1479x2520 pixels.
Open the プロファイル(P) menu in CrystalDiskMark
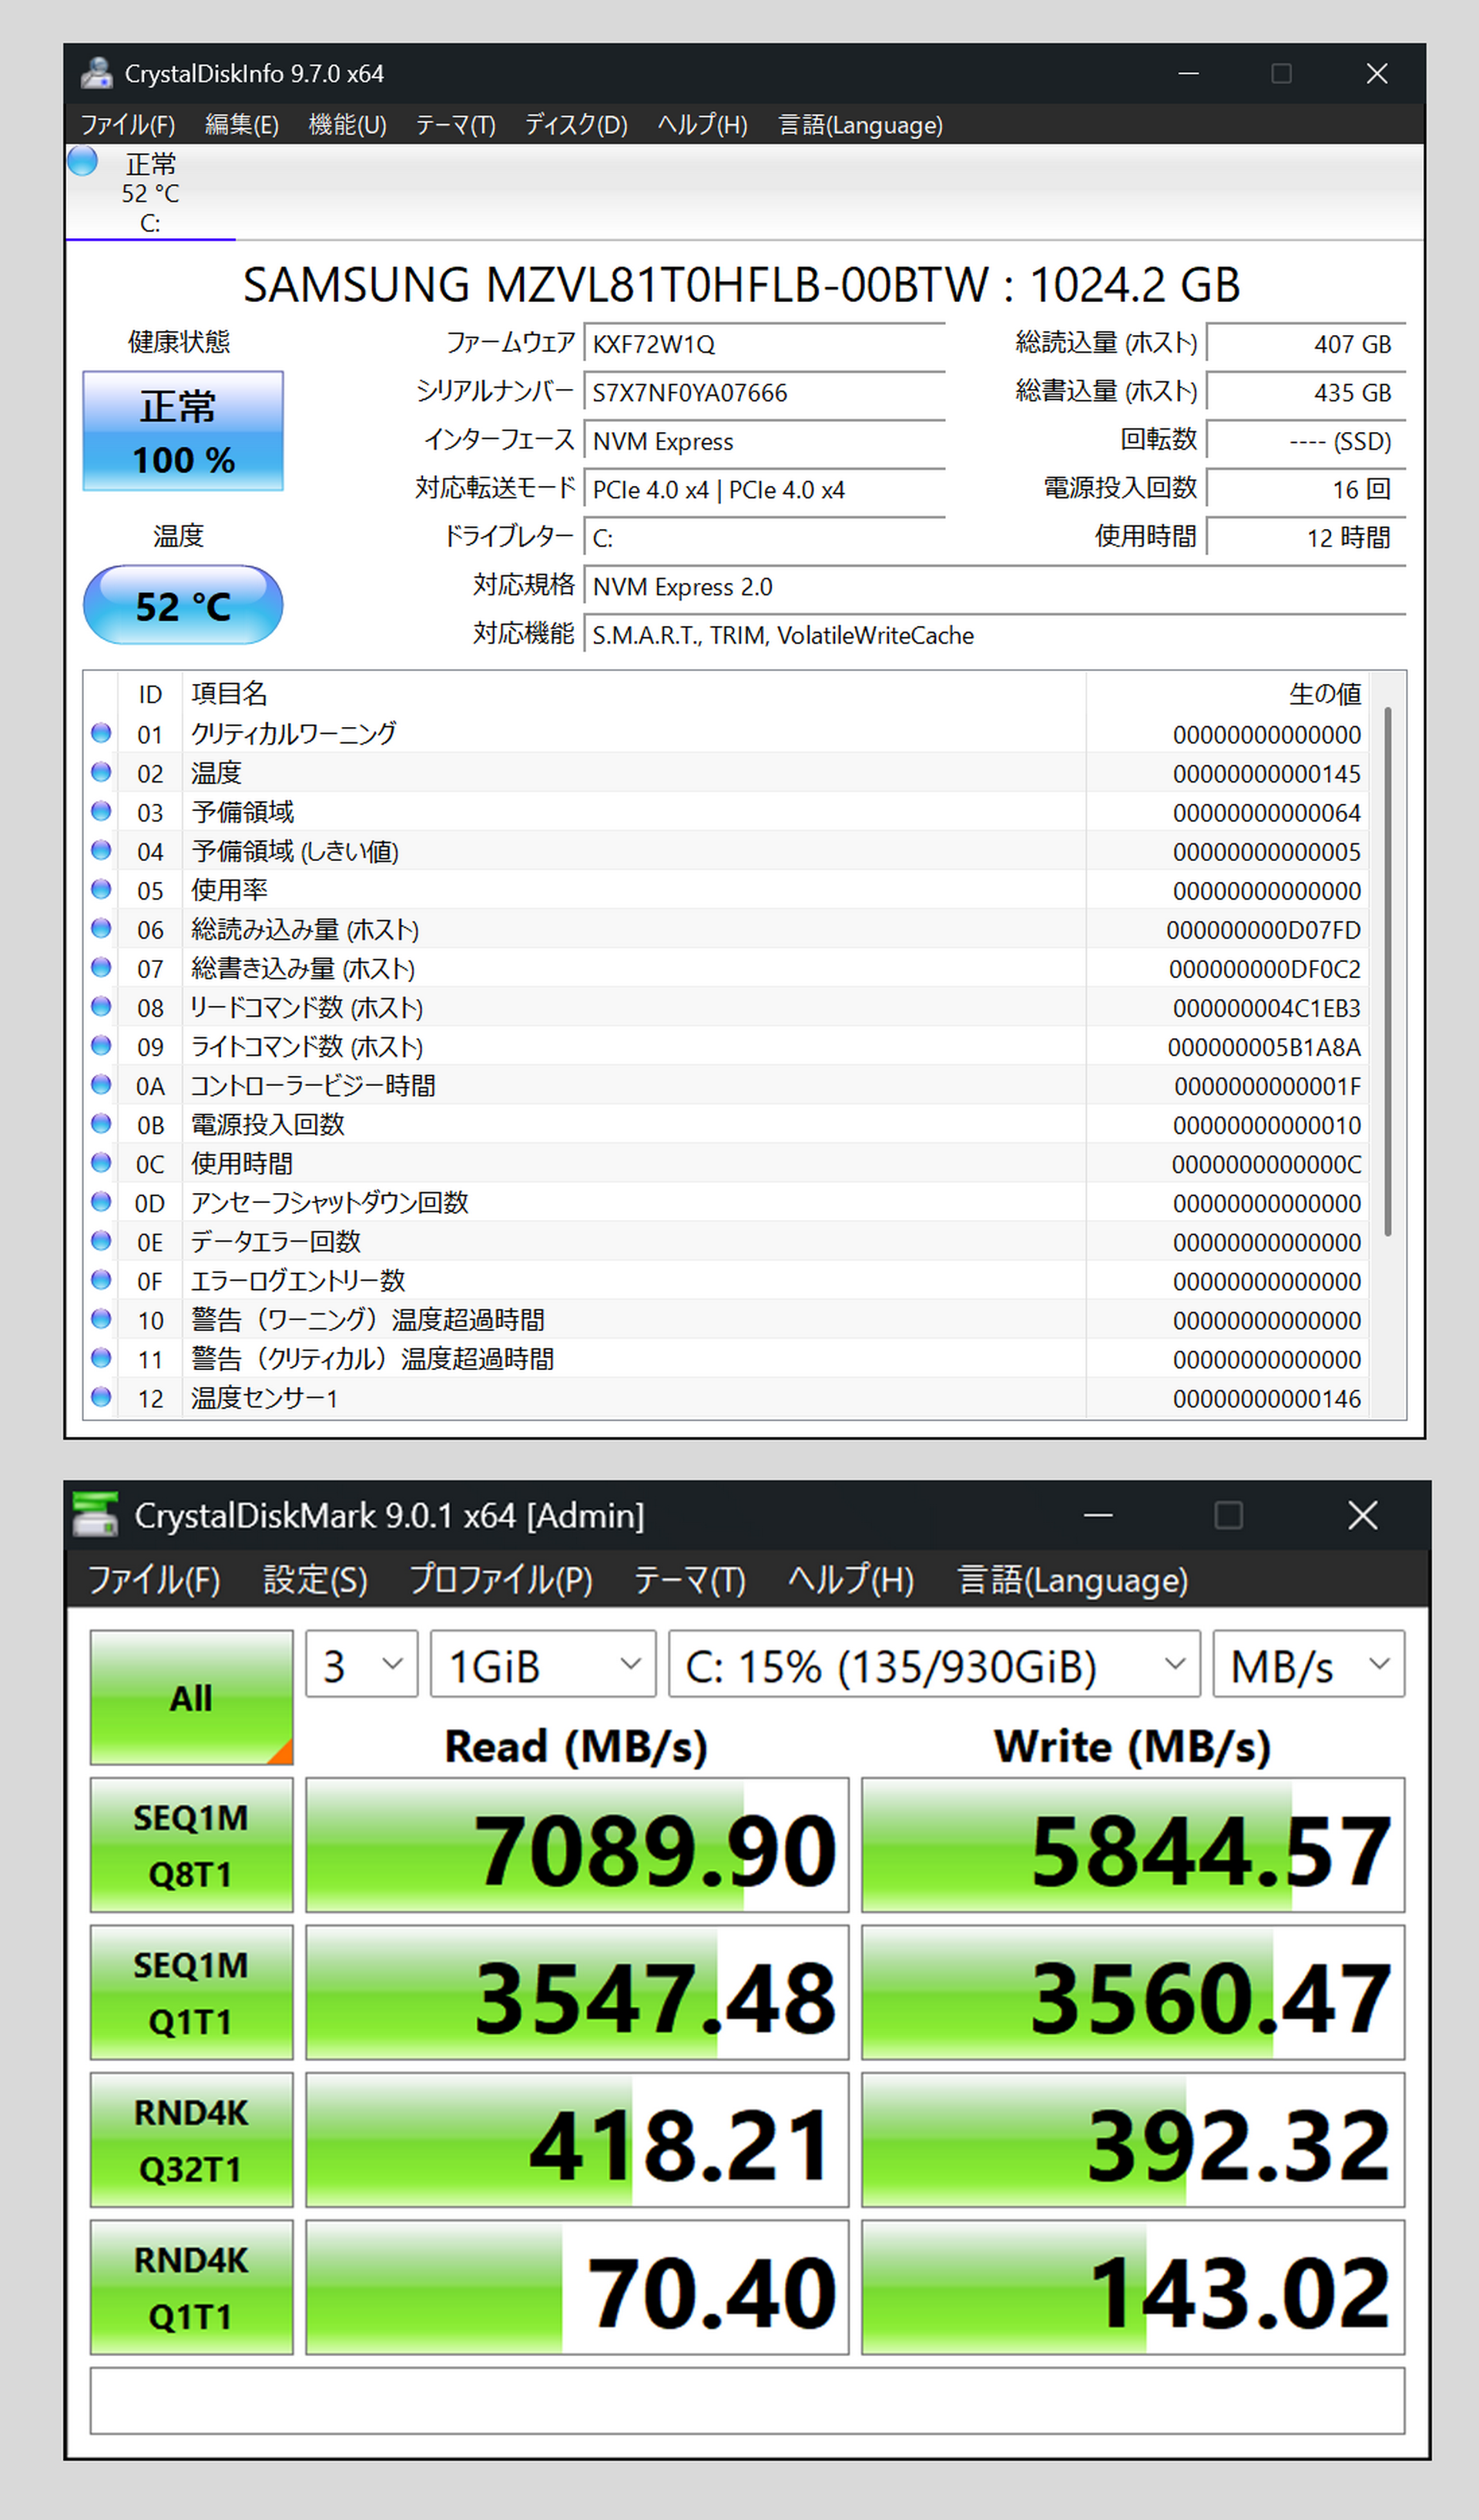coord(501,1580)
